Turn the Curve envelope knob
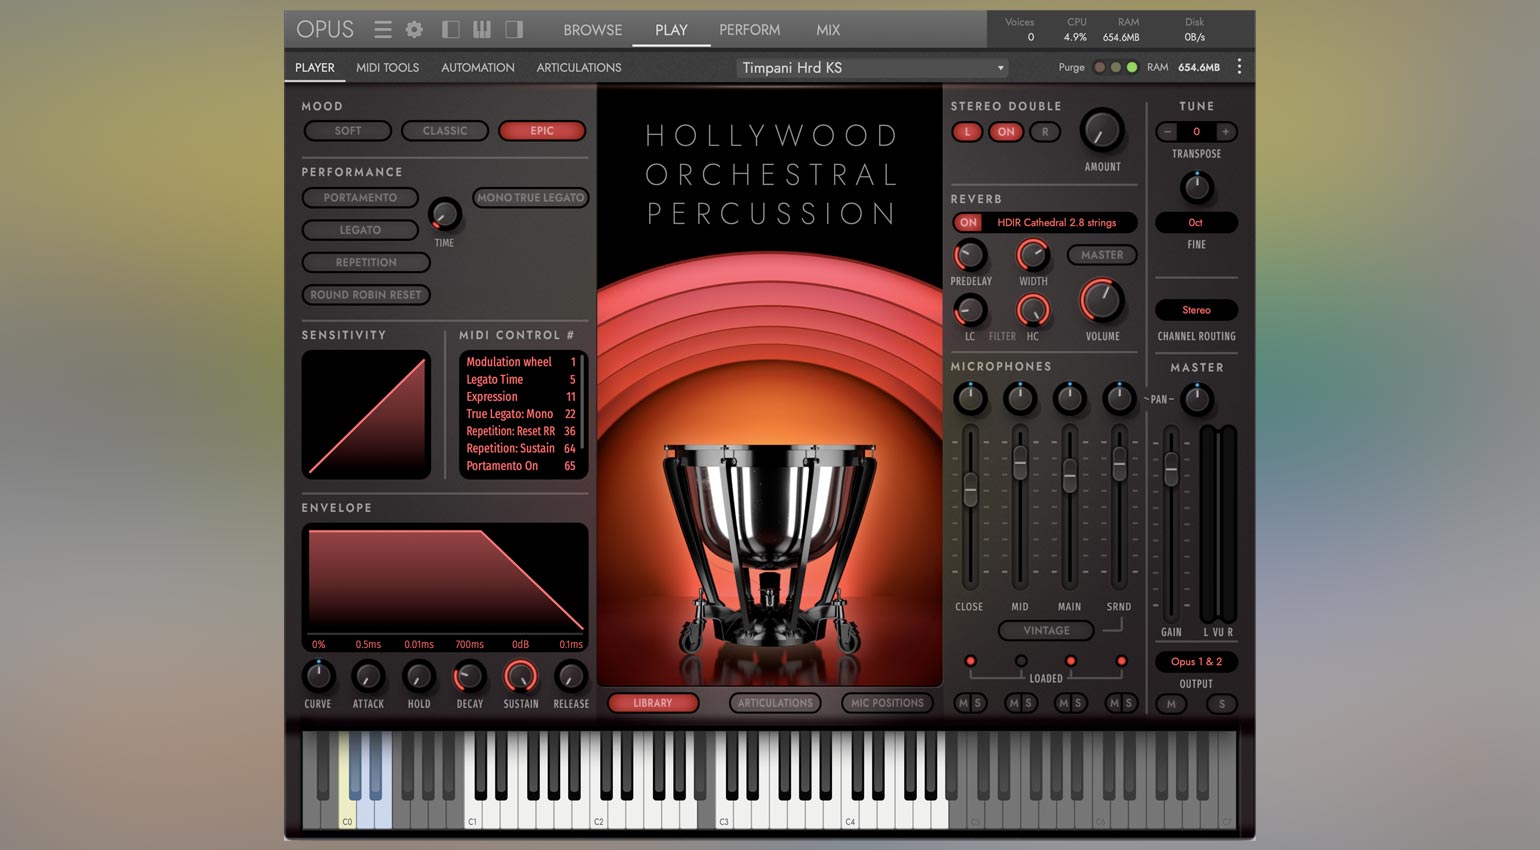 [x=318, y=677]
